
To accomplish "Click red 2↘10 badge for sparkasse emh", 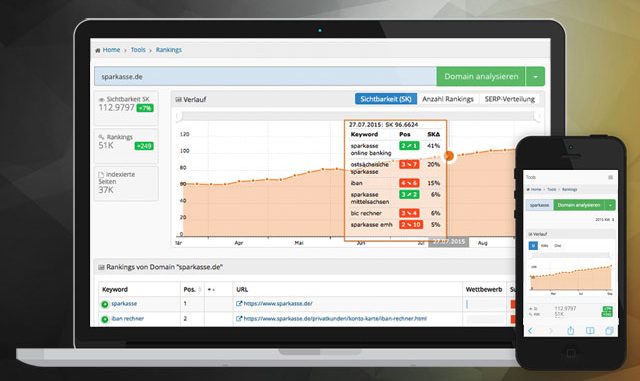I will 411,225.
